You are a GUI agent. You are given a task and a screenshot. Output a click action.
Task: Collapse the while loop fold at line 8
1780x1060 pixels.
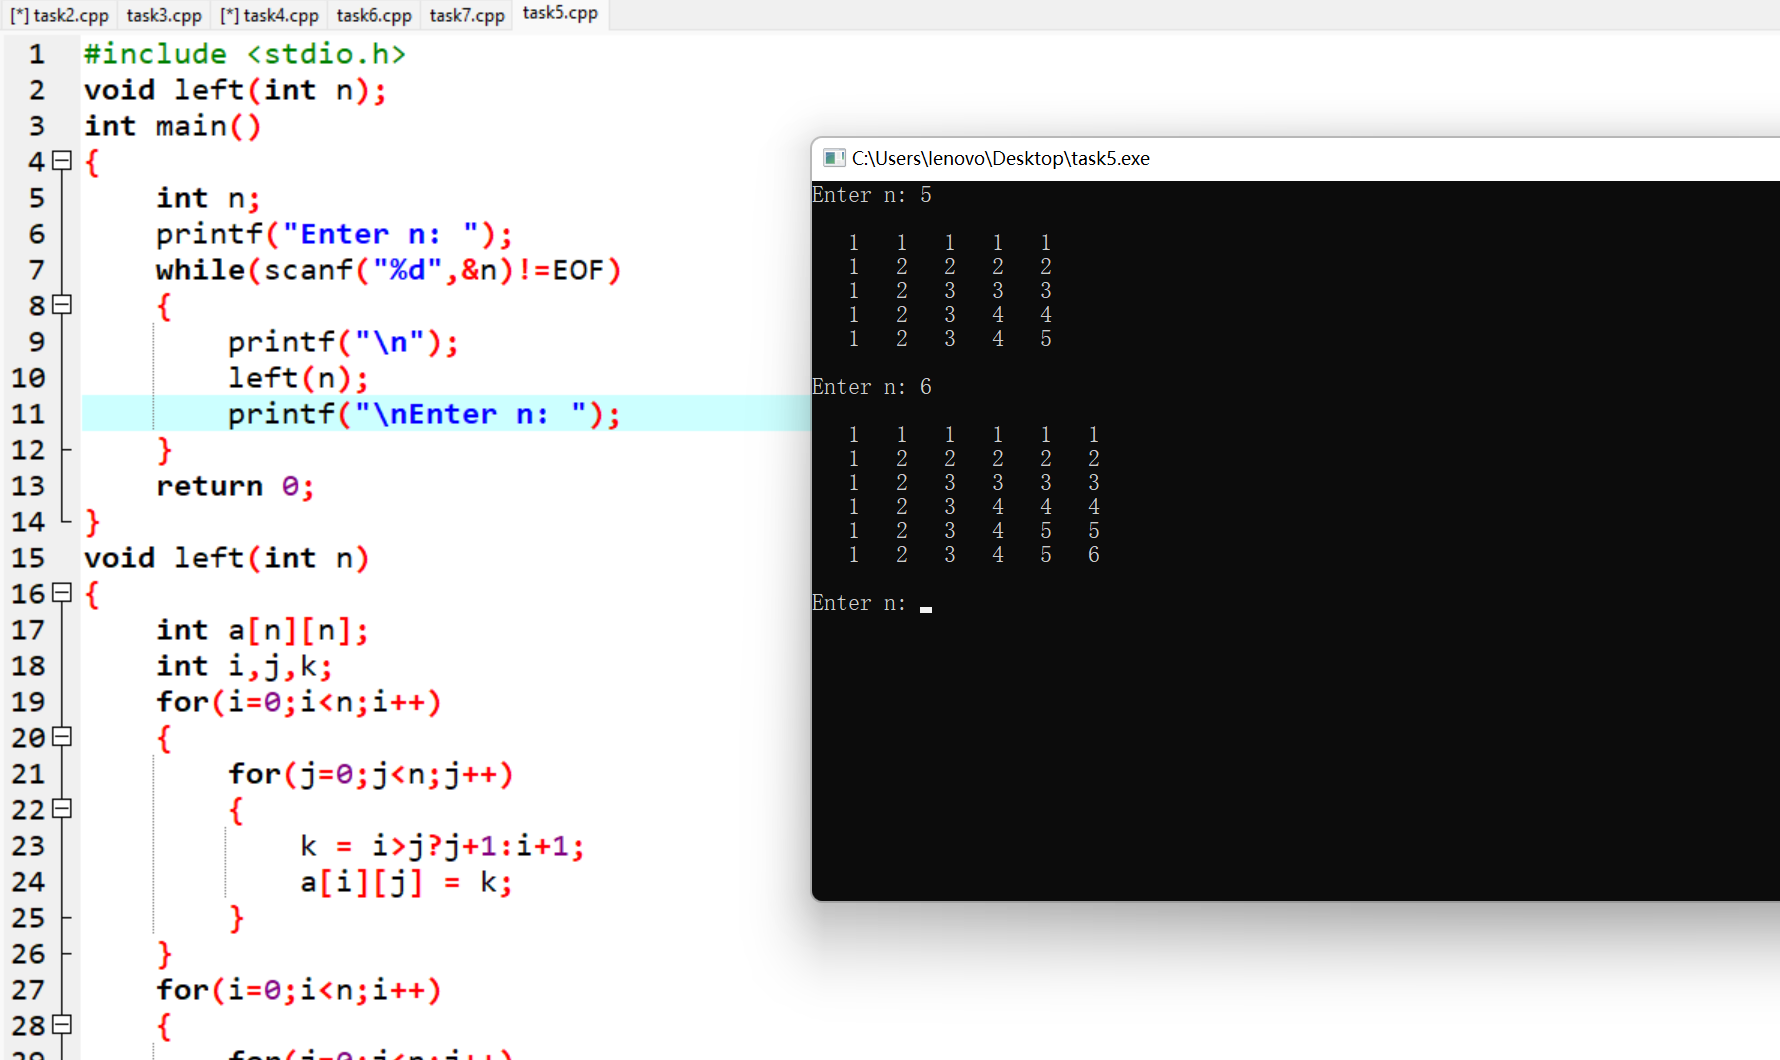click(x=62, y=305)
